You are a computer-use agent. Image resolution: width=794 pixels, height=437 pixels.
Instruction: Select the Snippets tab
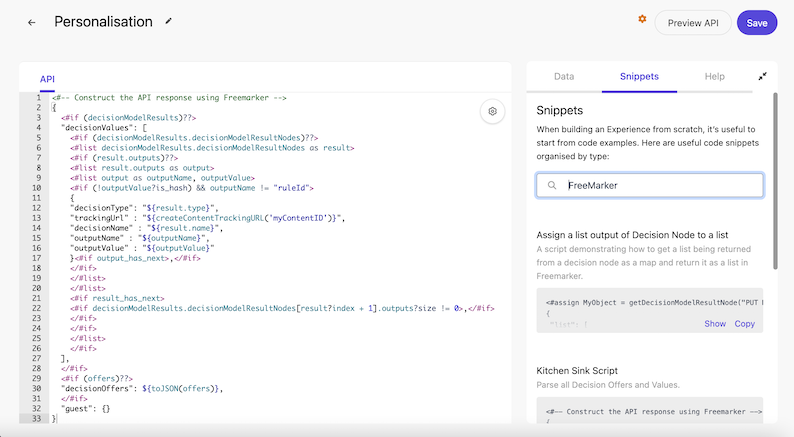[x=639, y=76]
